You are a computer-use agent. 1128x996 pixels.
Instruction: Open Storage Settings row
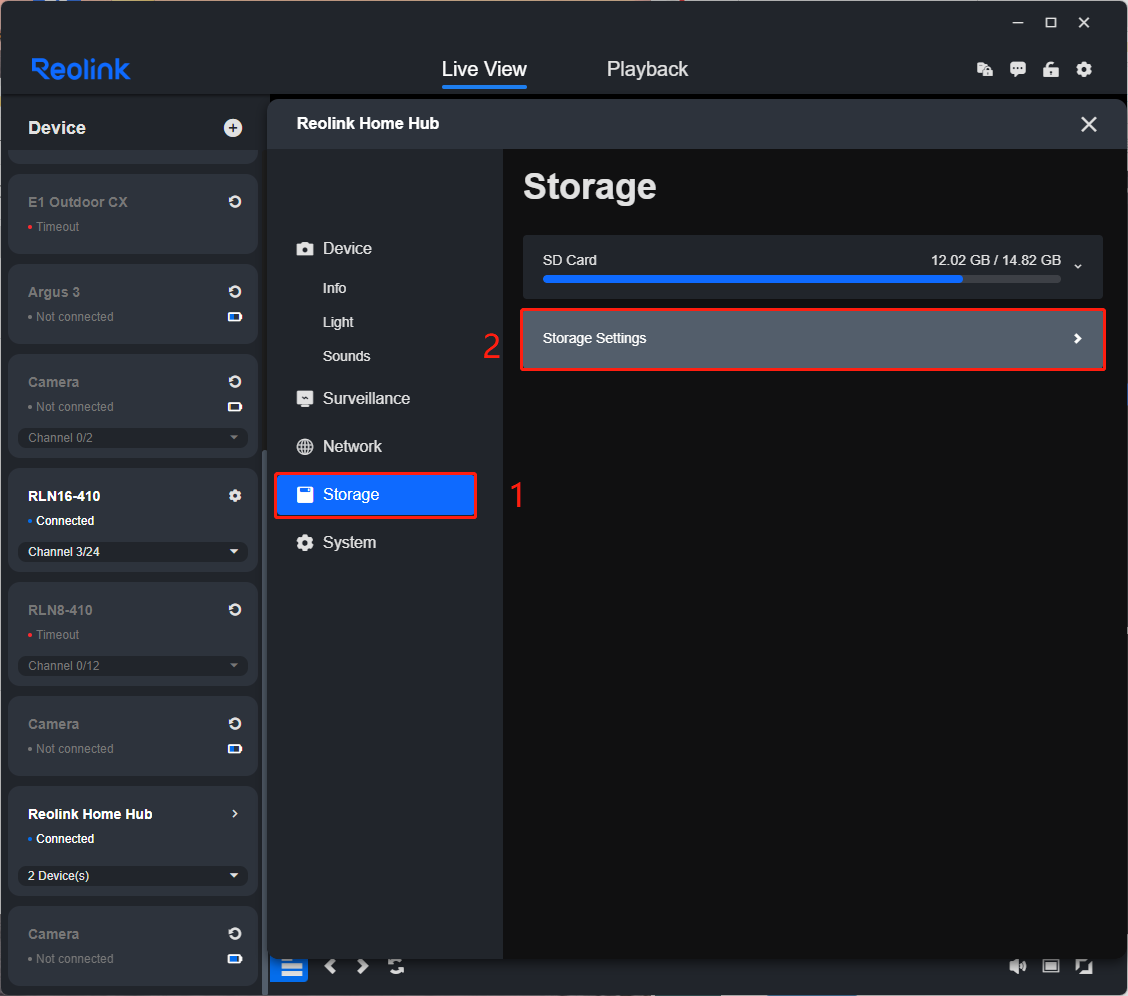point(812,339)
